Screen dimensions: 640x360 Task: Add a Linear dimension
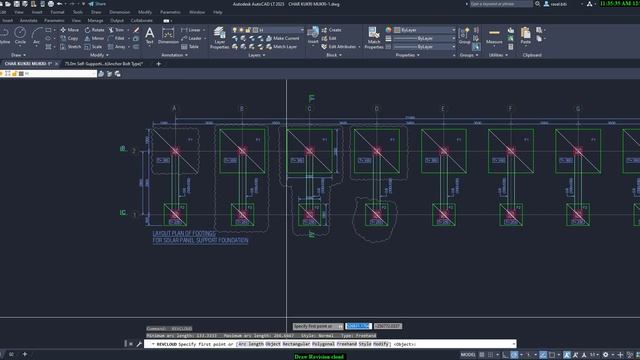[x=191, y=30]
